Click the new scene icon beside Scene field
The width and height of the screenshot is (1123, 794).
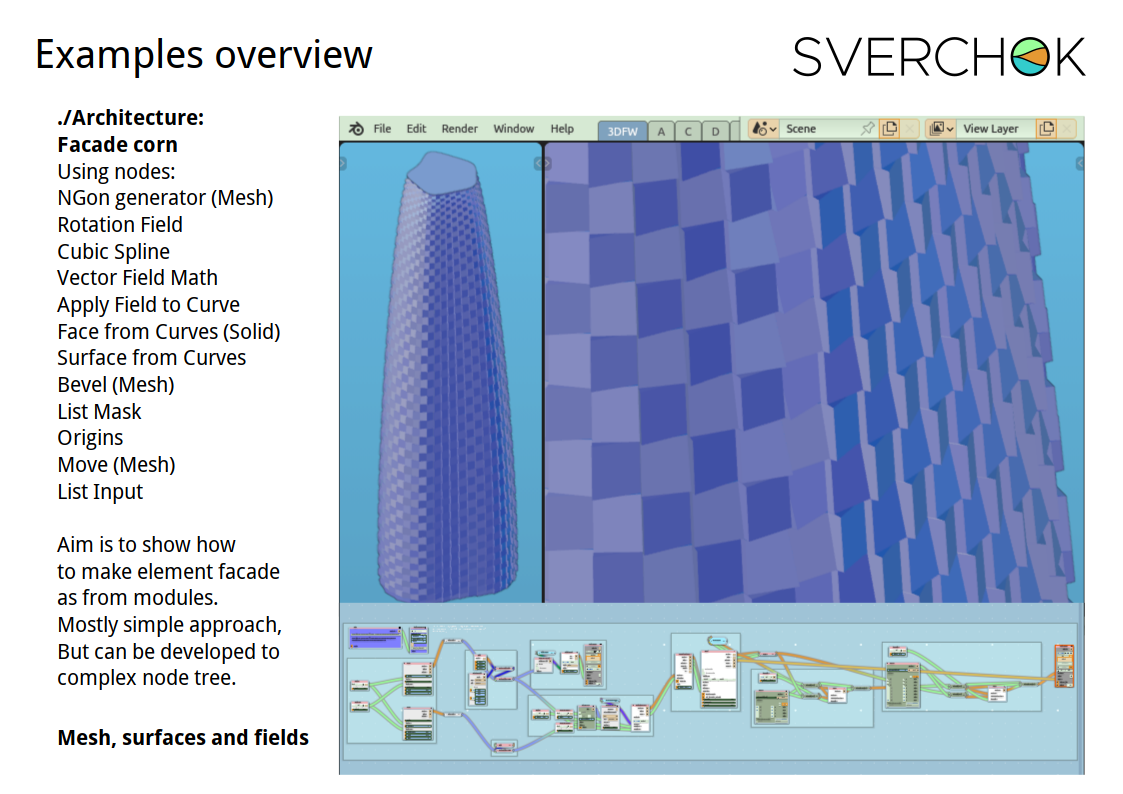[889, 129]
